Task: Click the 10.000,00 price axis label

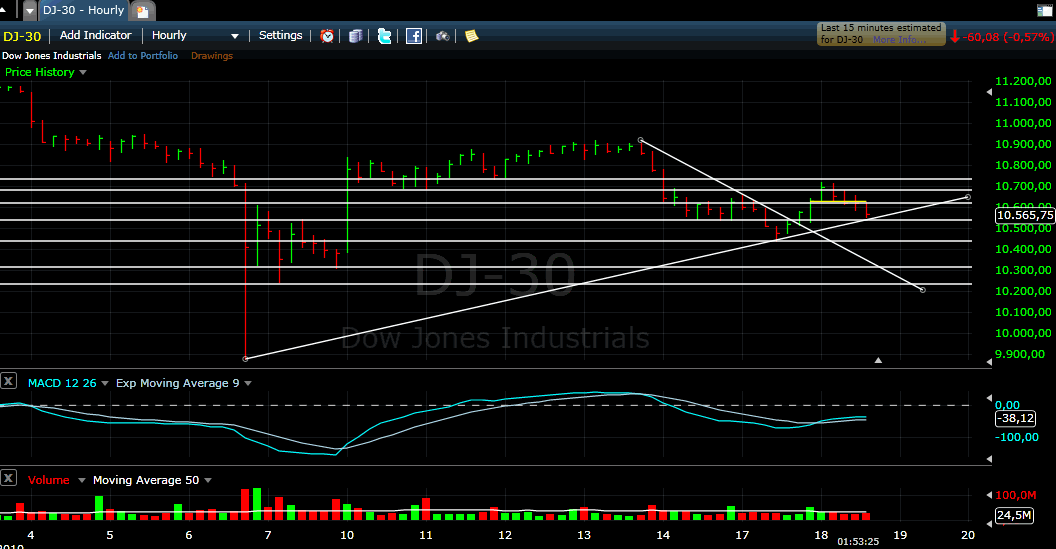Action: coord(1023,333)
